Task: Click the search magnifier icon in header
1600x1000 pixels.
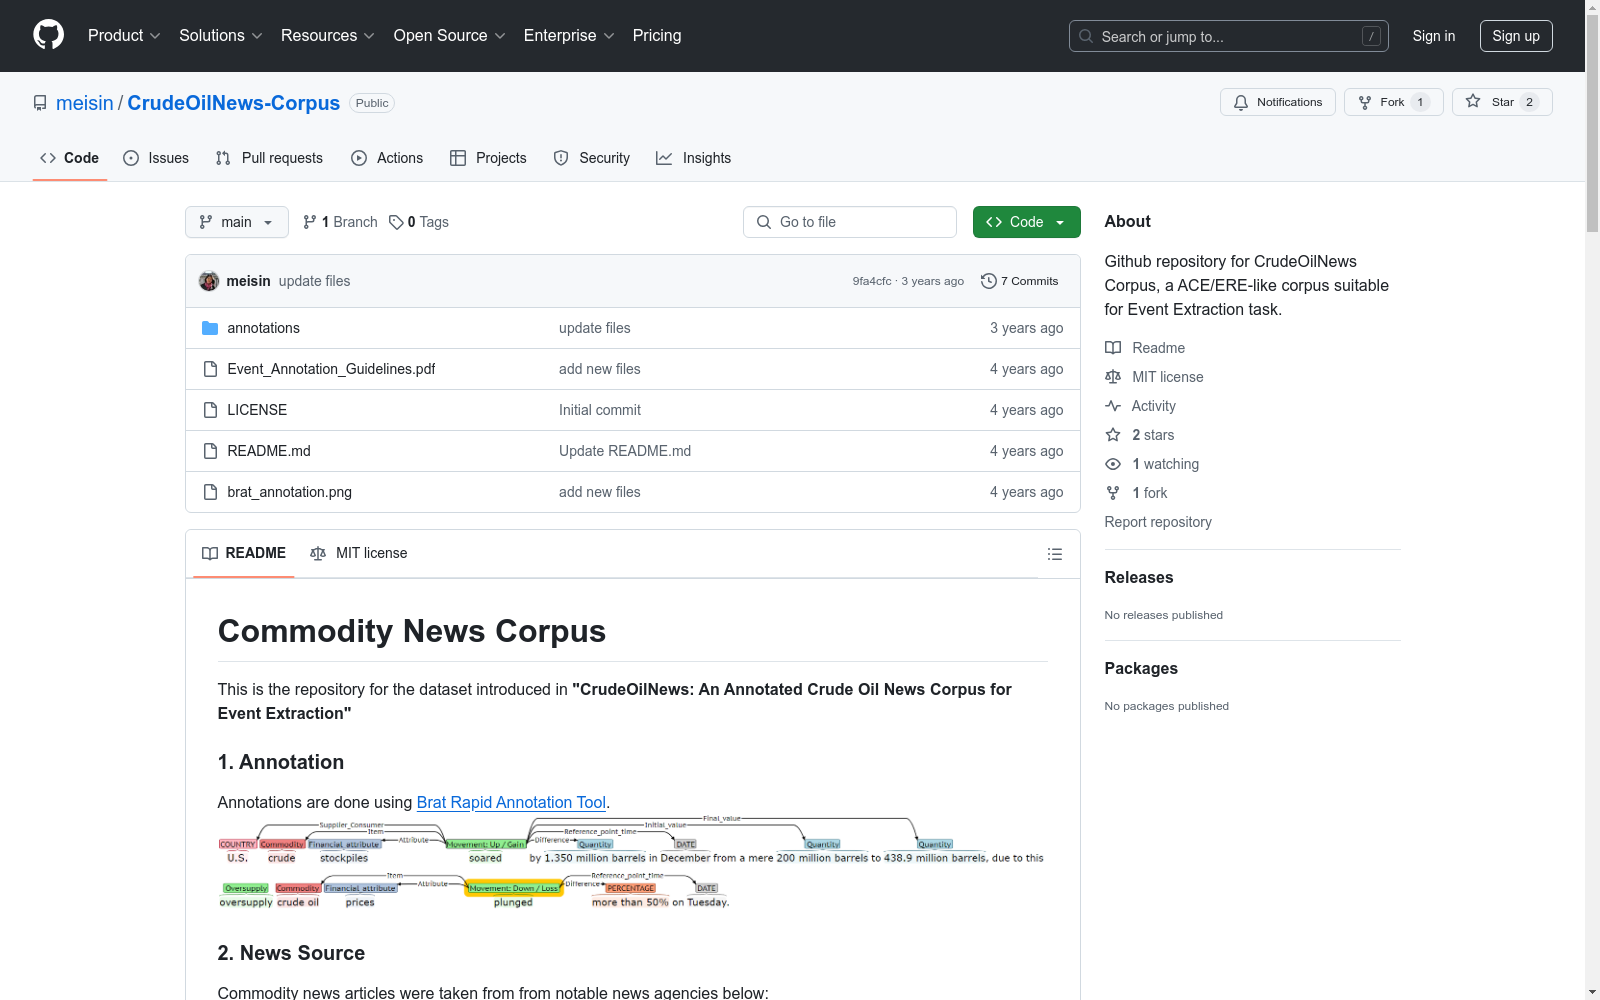Action: coord(1086,36)
